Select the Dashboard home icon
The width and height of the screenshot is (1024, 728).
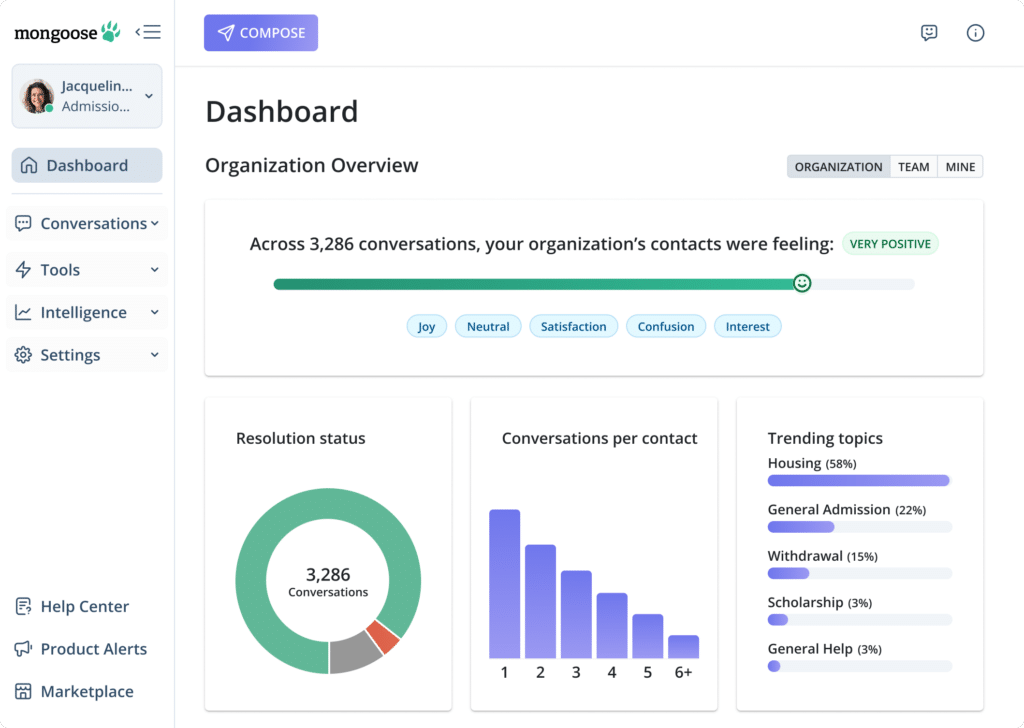[31, 164]
